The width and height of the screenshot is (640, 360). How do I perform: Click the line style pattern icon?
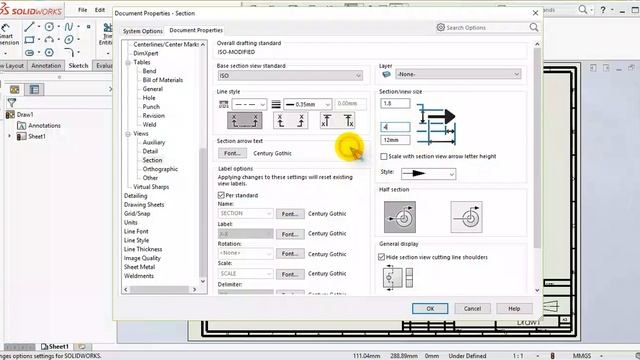(x=224, y=104)
